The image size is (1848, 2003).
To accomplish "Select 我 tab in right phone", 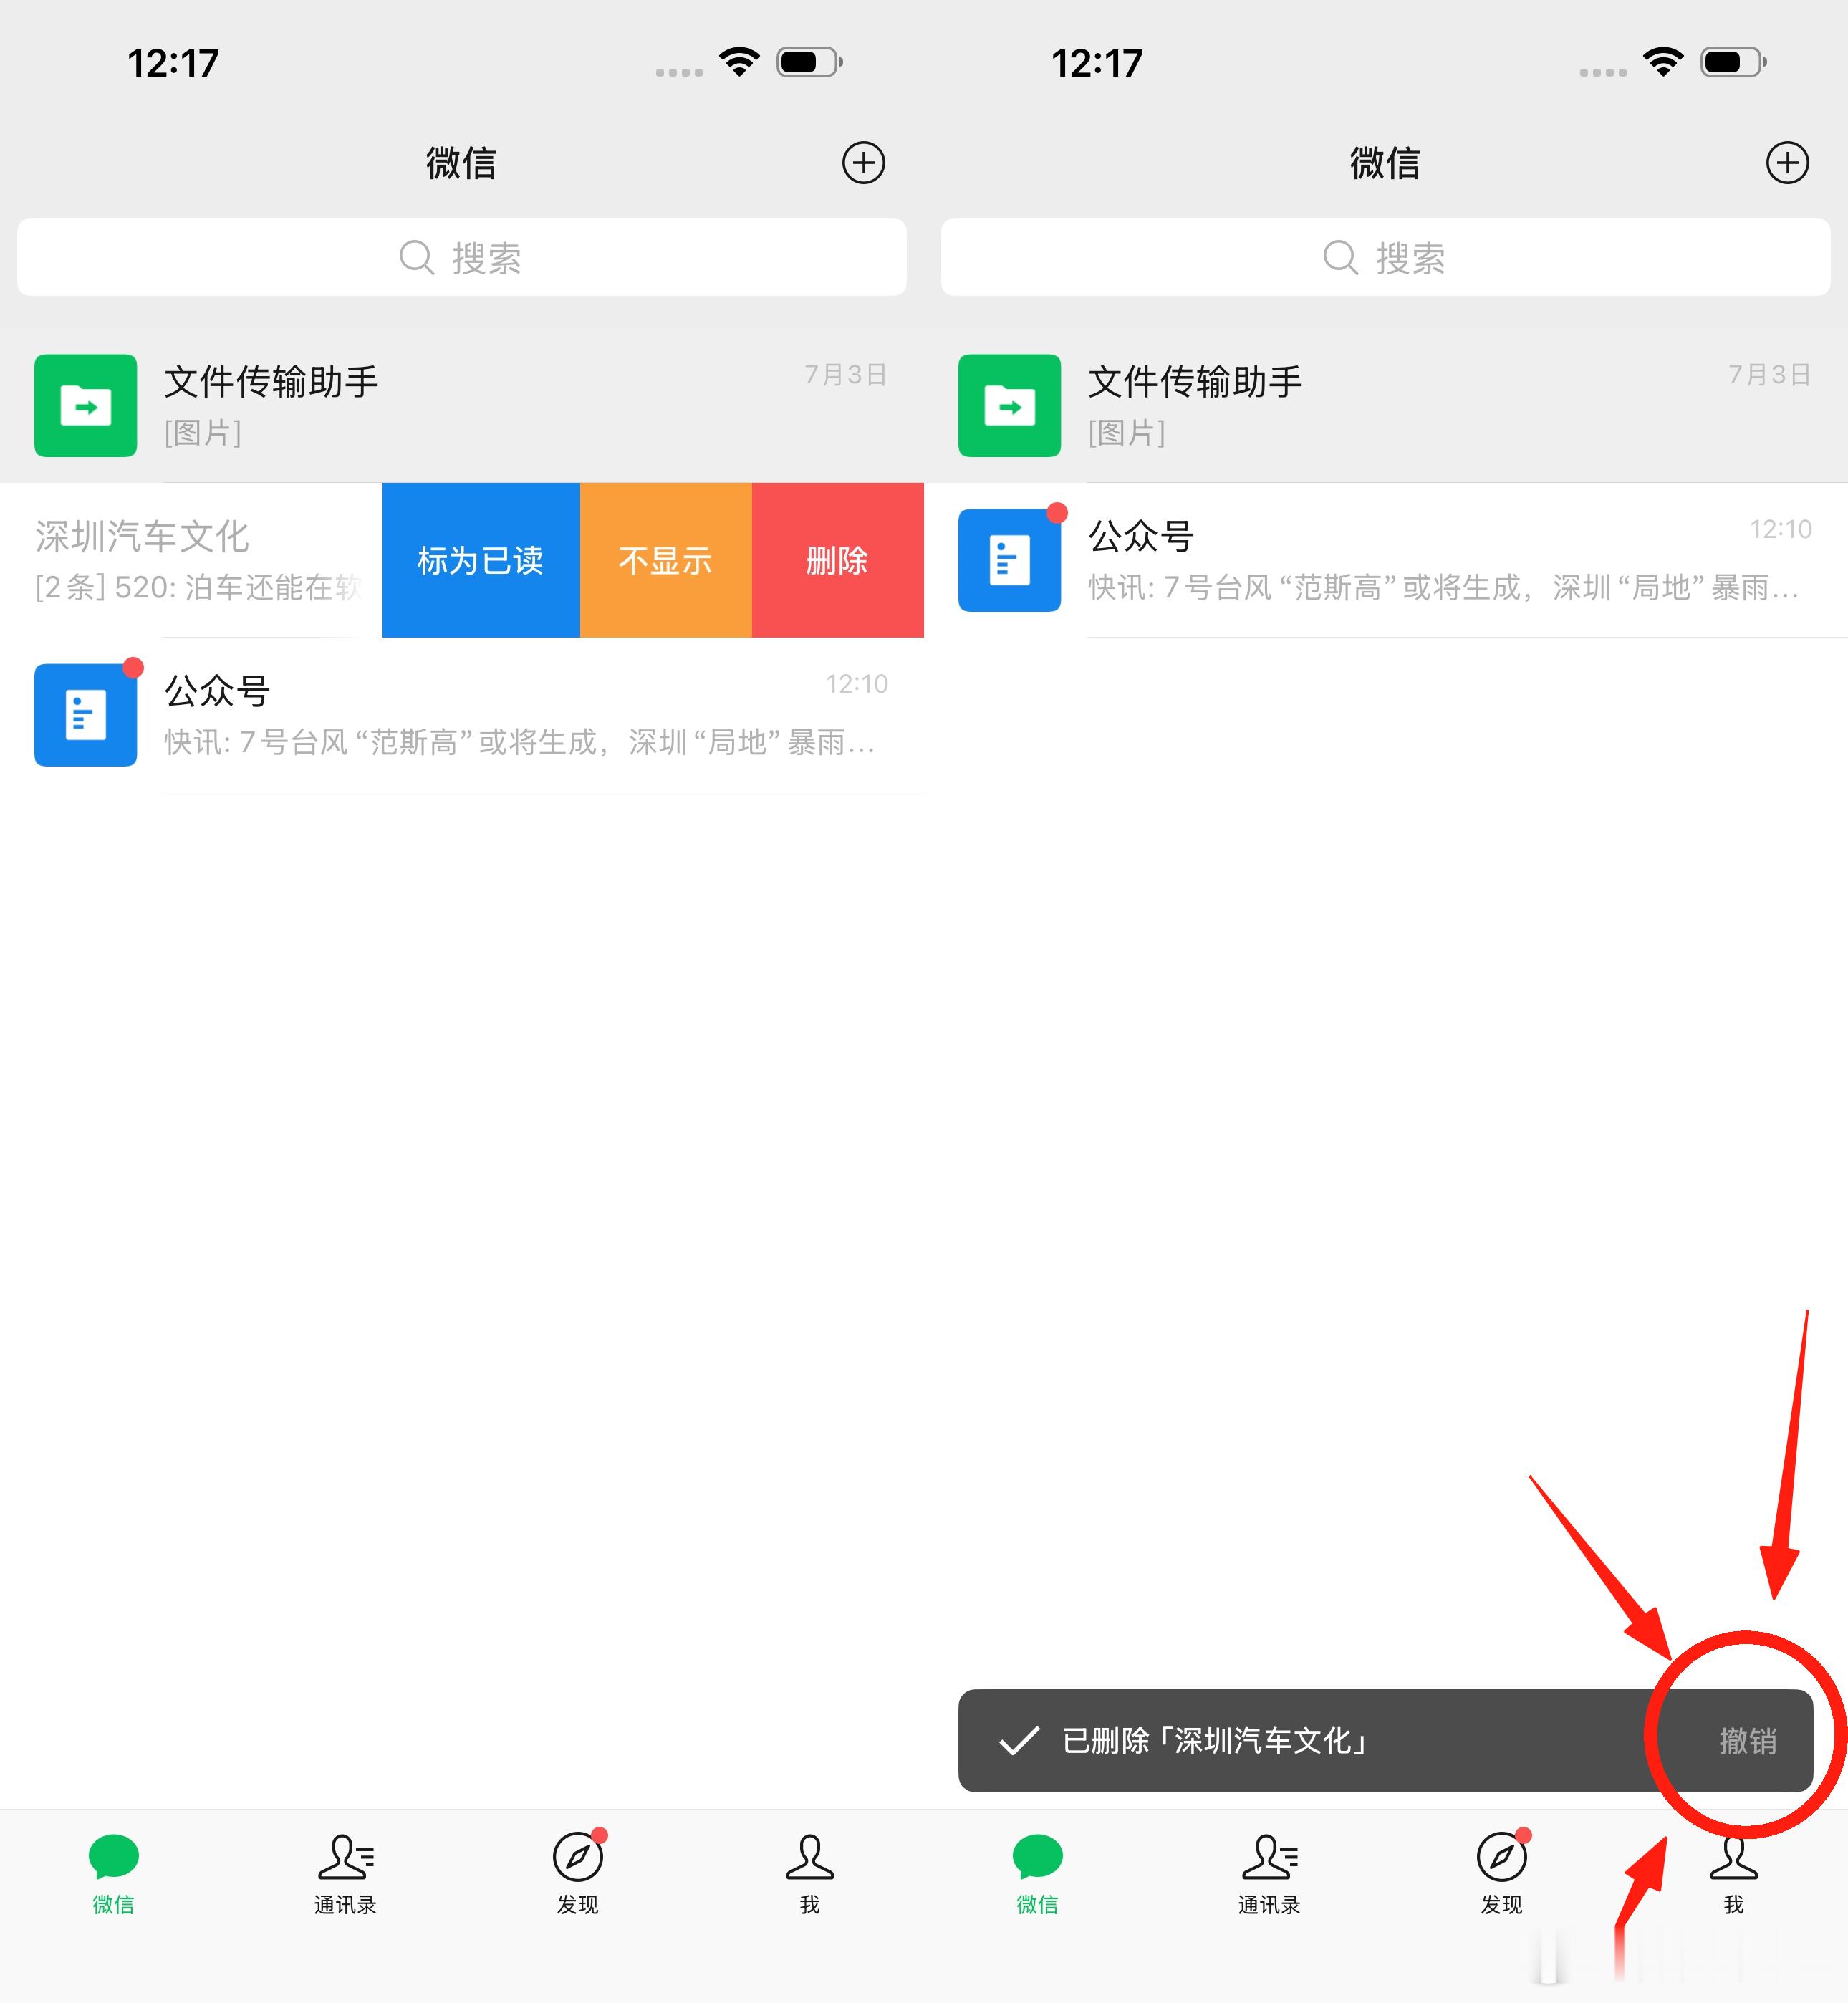I will [1733, 1874].
